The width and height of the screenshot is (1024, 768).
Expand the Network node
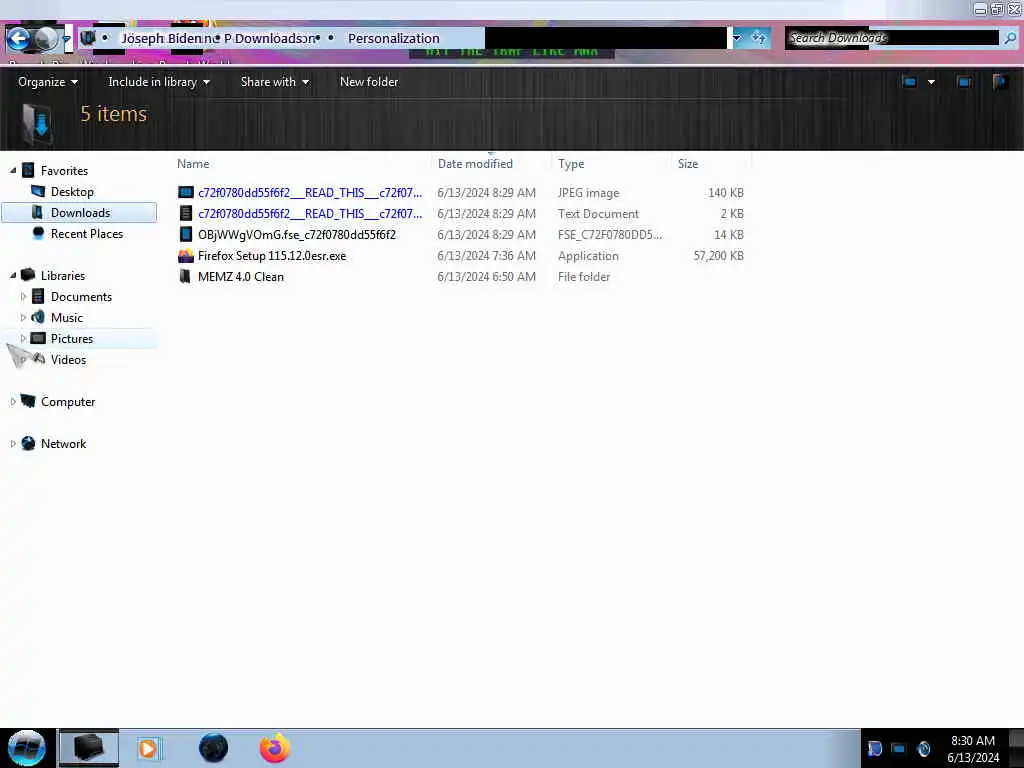pyautogui.click(x=13, y=443)
